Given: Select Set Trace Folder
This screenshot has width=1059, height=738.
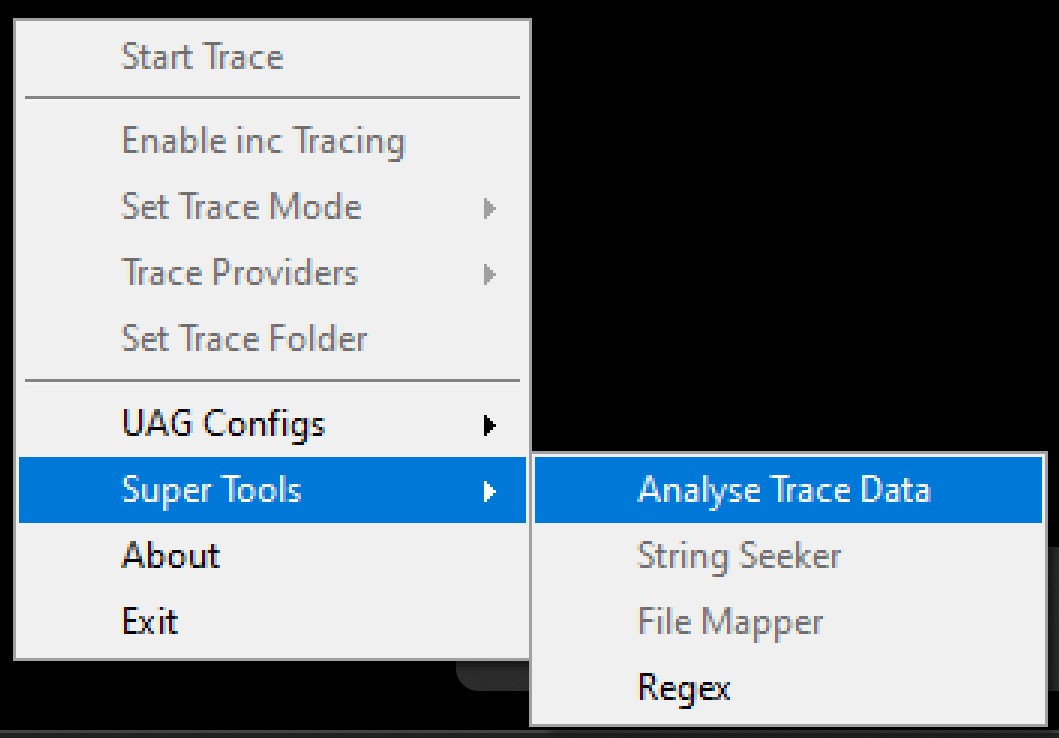Looking at the screenshot, I should click(x=245, y=338).
